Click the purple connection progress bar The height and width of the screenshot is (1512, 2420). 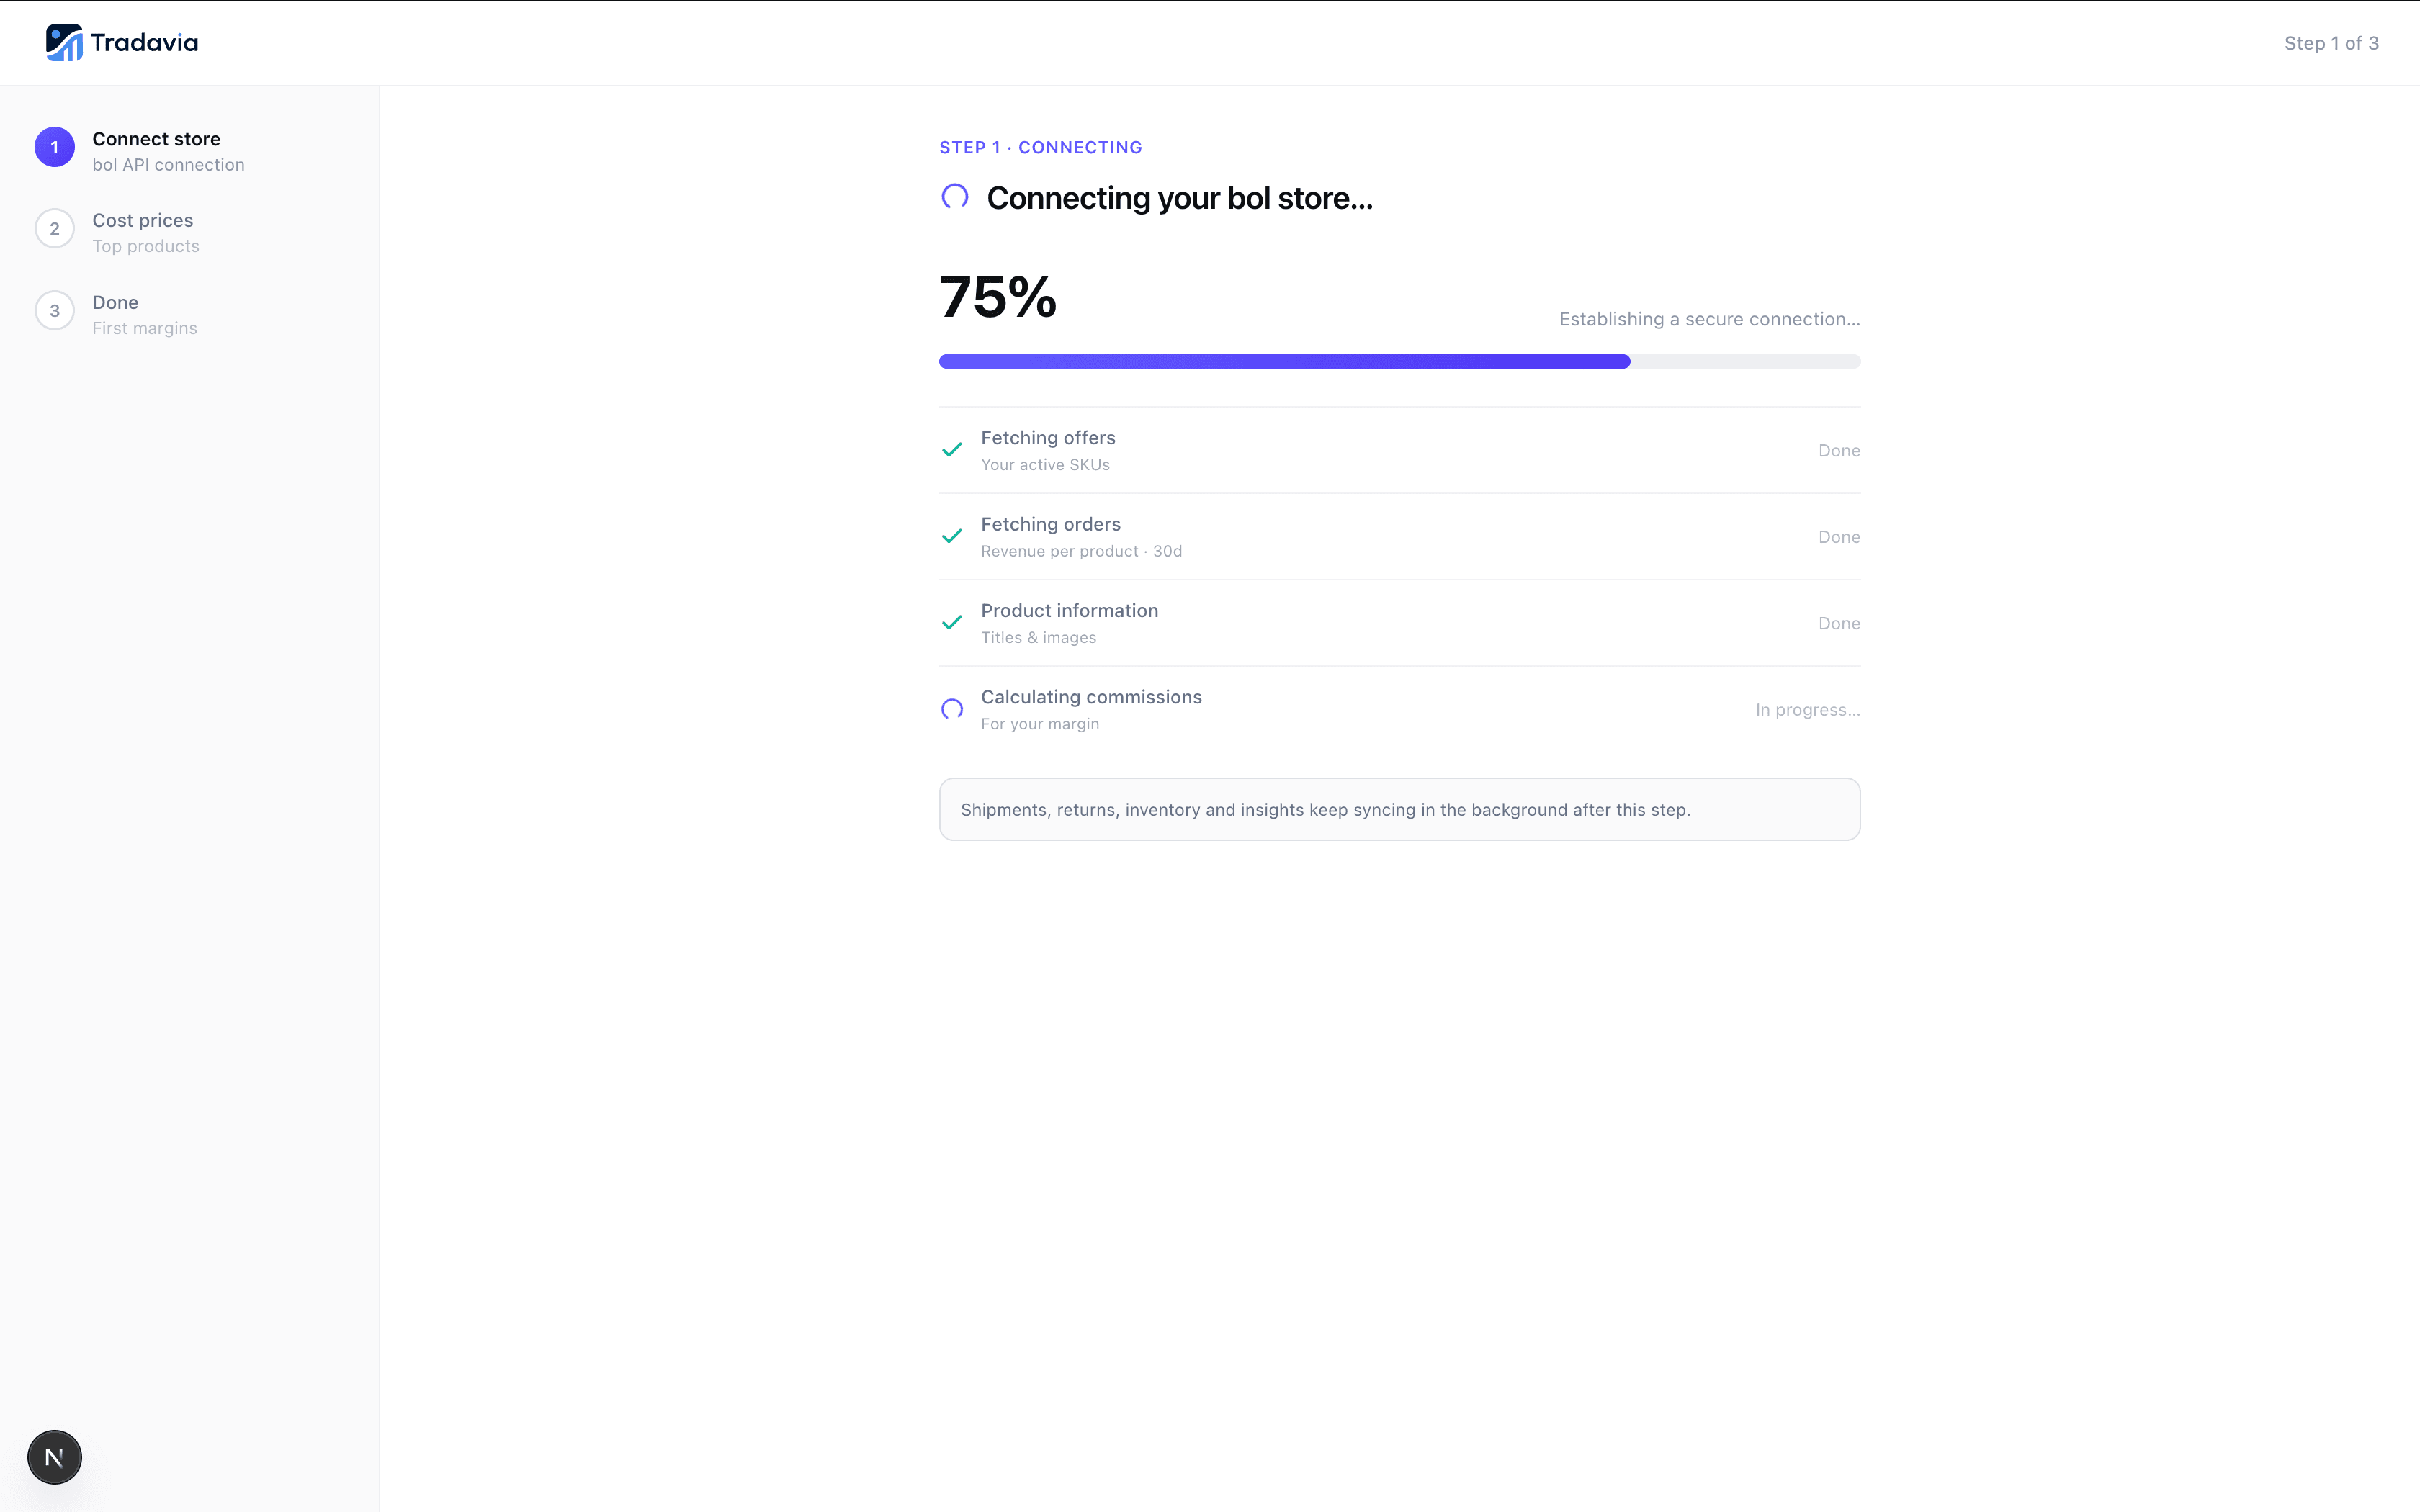point(1399,361)
